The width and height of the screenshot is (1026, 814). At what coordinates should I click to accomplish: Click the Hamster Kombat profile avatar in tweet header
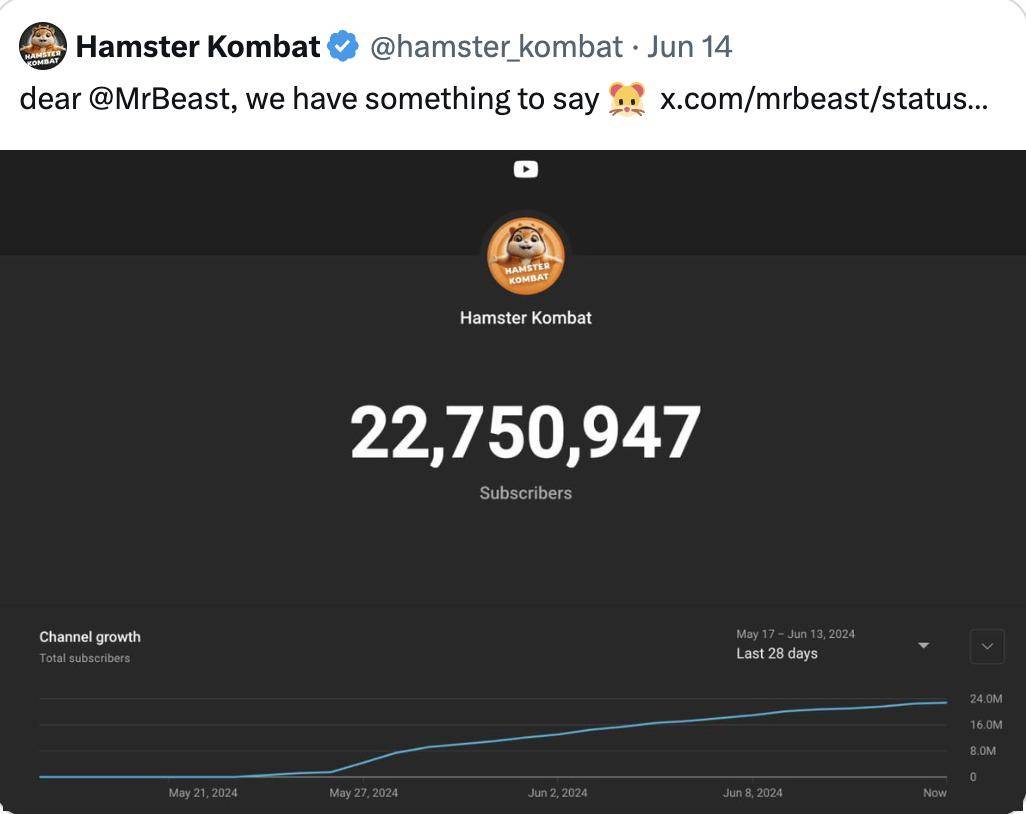point(43,46)
